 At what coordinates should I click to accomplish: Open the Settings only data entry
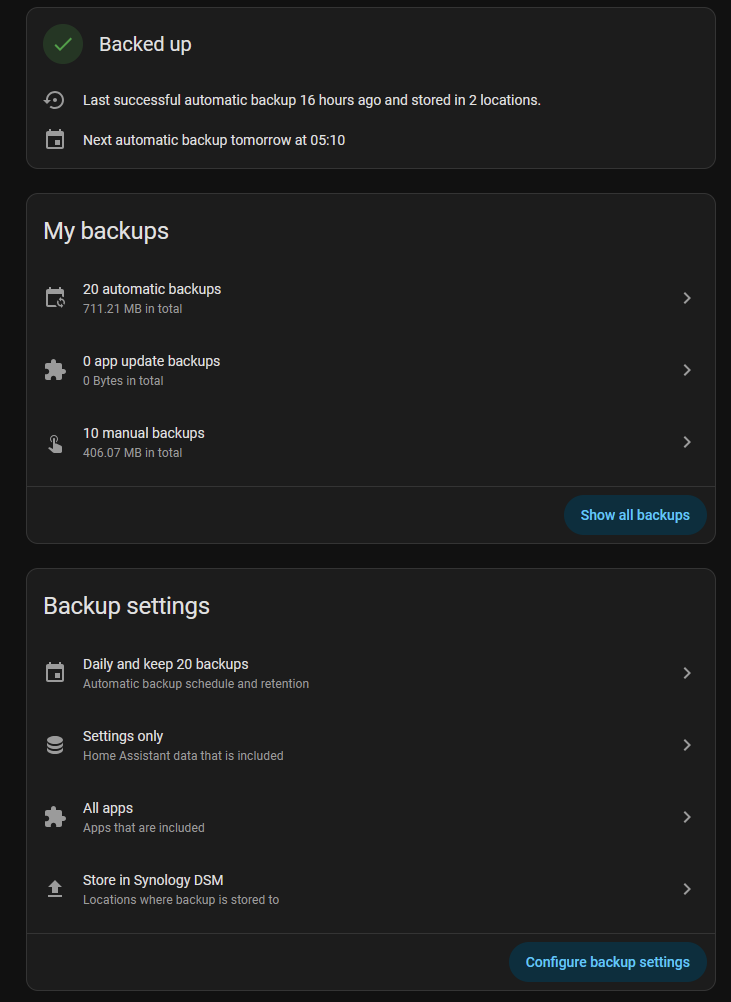(123, 737)
